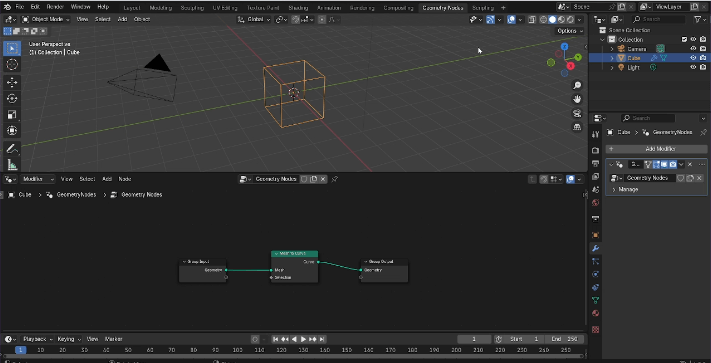Screen dimensions: 711x363
Task: Click the Start frame field
Action: coord(524,339)
